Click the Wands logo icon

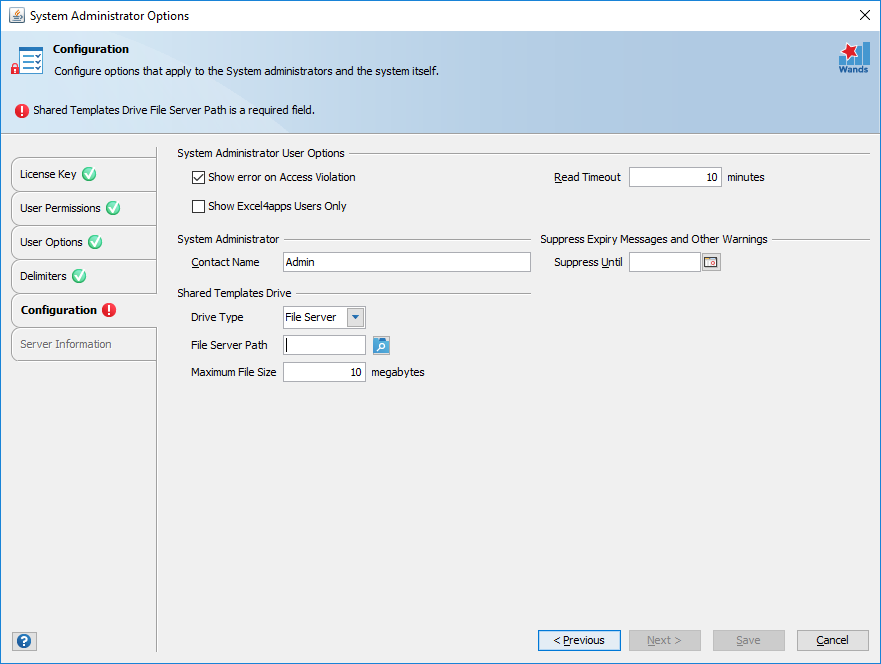854,58
